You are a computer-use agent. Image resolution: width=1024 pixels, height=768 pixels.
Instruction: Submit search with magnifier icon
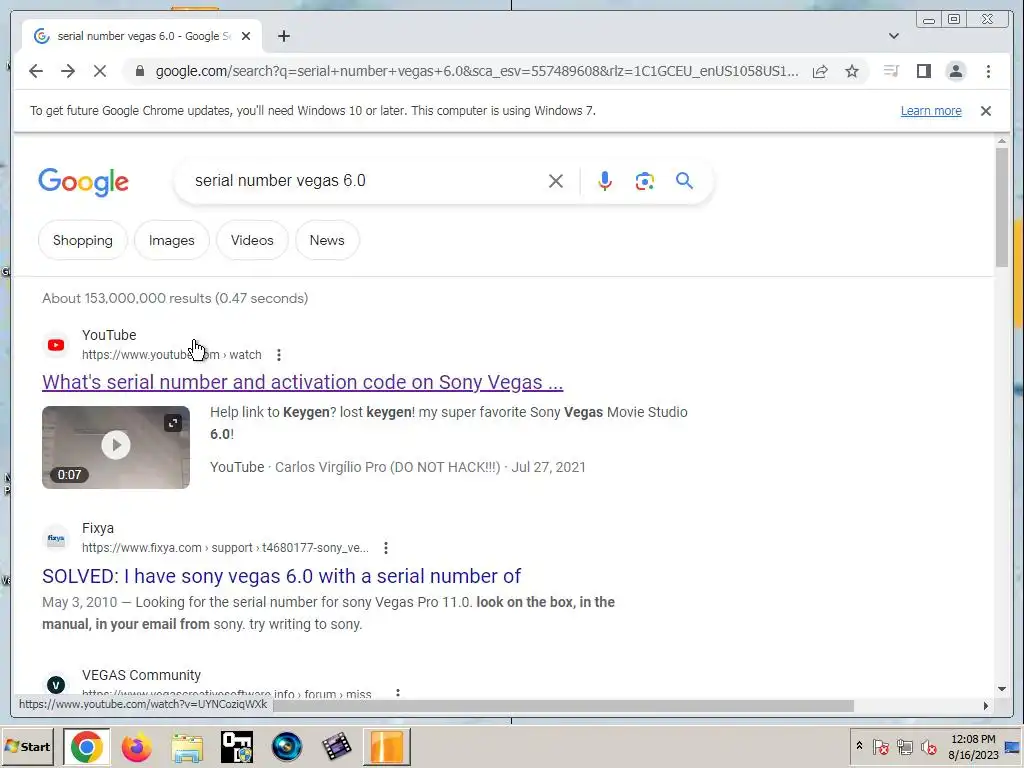pos(684,181)
